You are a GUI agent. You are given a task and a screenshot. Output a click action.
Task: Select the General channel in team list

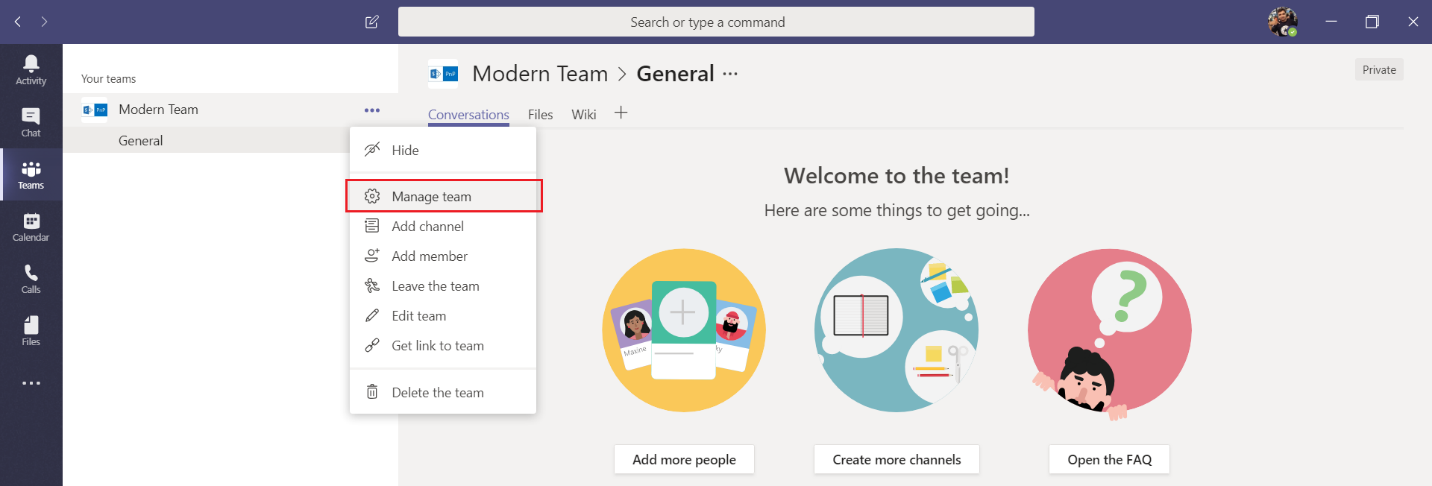(141, 141)
